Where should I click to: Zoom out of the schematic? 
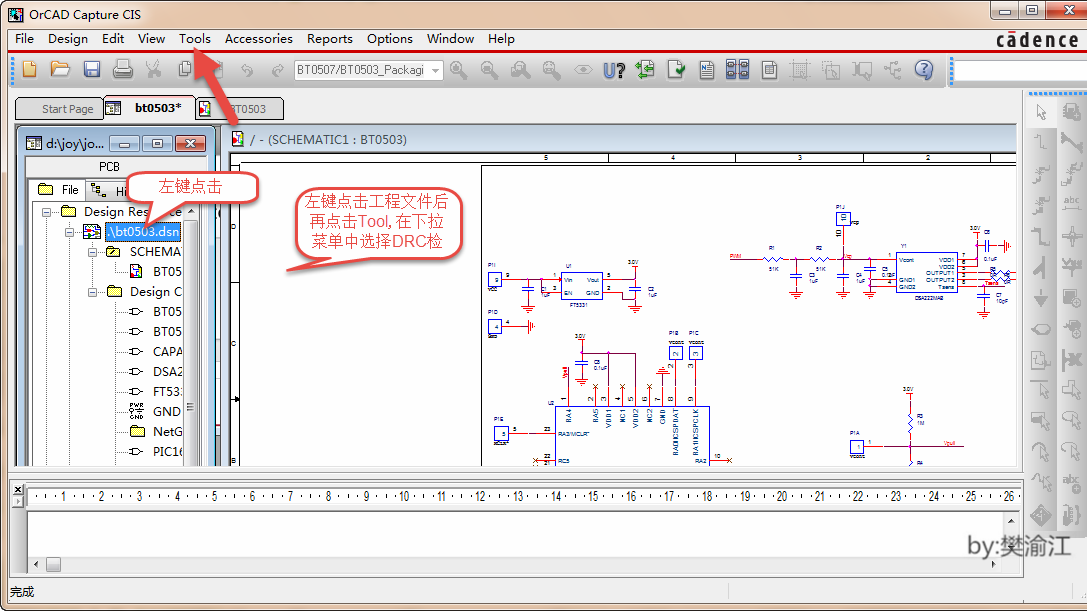point(489,69)
